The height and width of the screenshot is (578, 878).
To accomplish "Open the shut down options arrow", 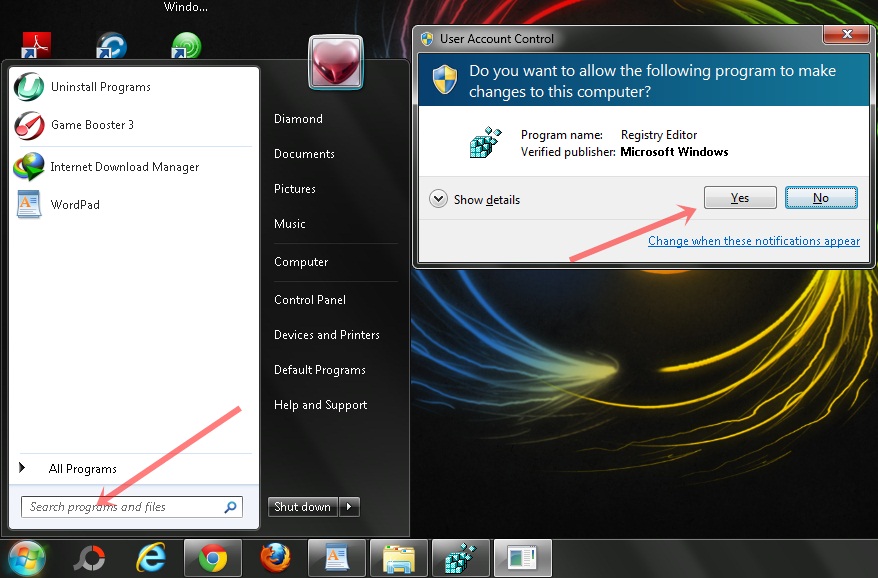I will 349,507.
